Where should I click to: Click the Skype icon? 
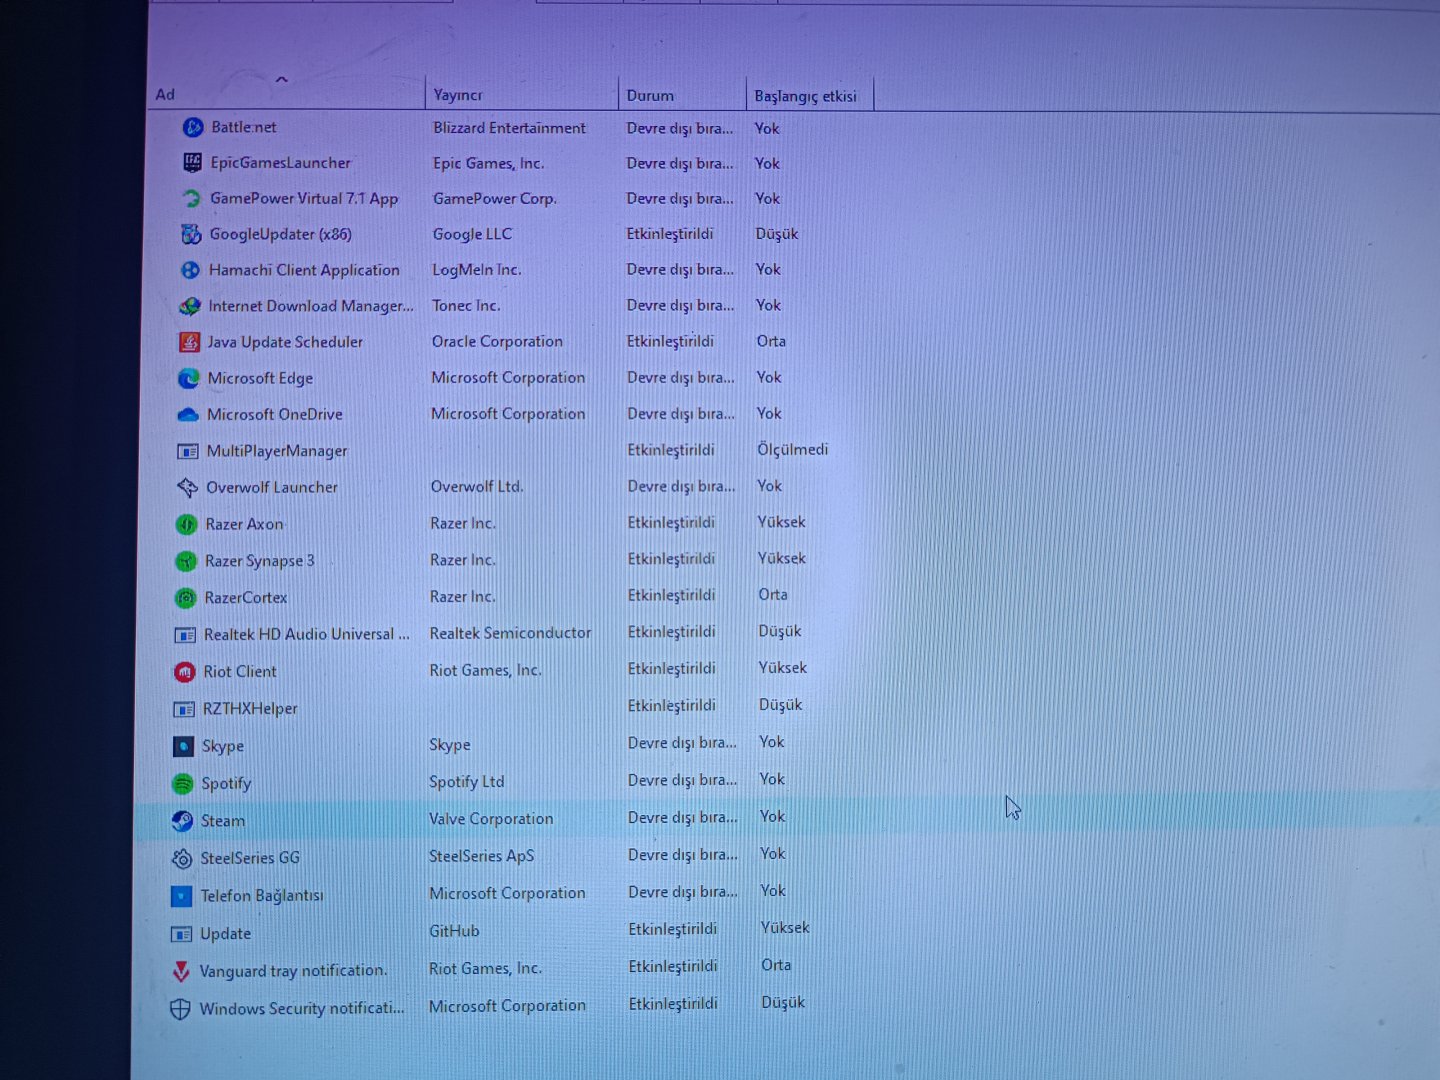pos(183,746)
